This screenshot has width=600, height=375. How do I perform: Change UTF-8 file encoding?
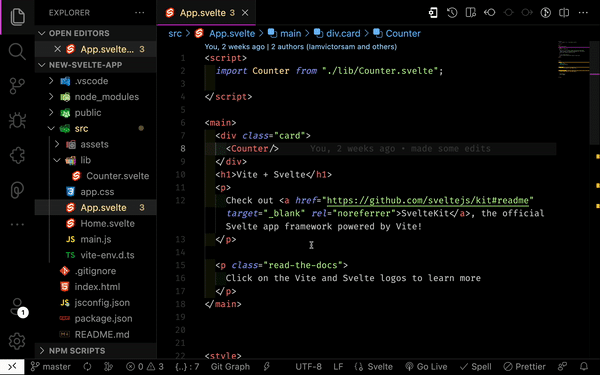coord(308,367)
